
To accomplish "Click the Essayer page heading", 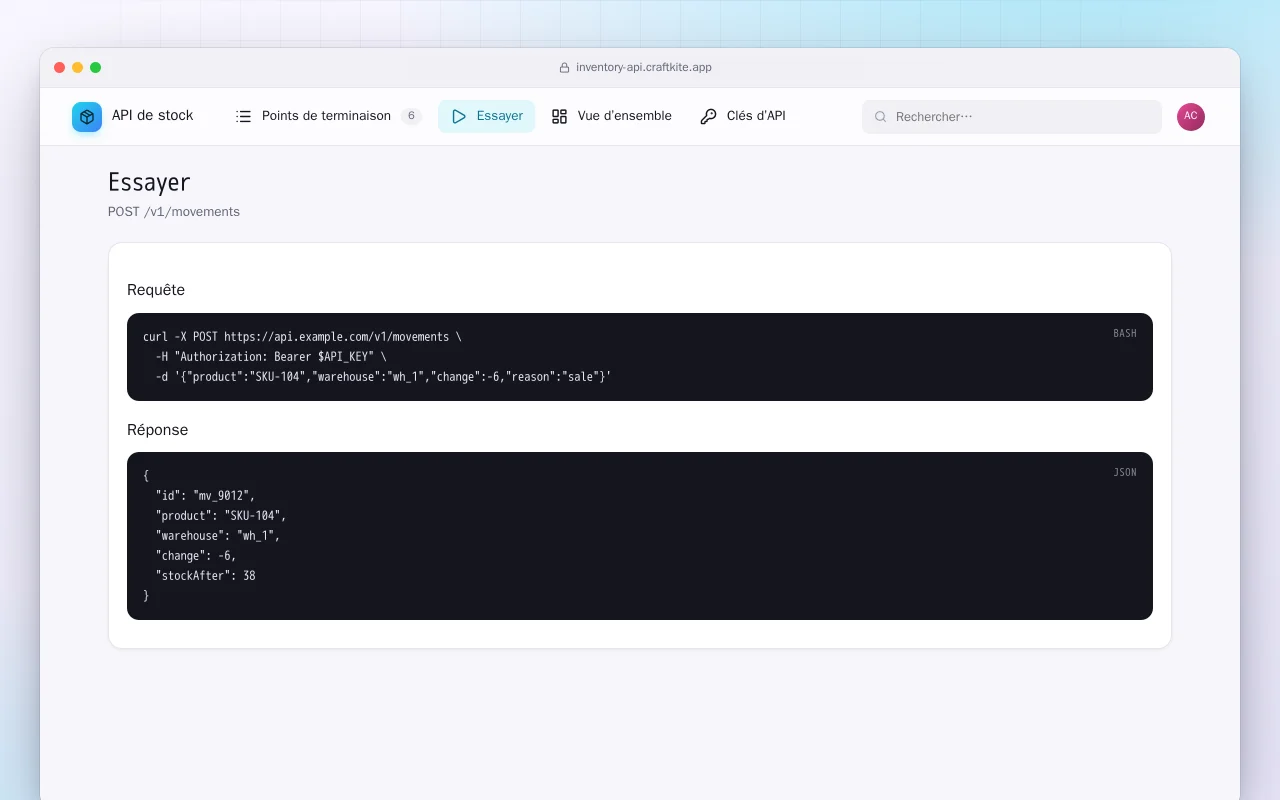I will coord(149,182).
